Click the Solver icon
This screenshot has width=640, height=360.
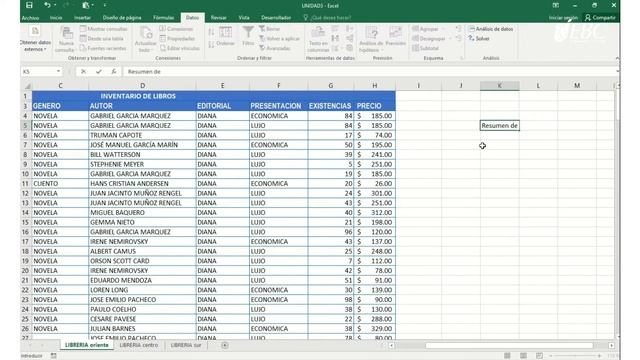tap(479, 38)
